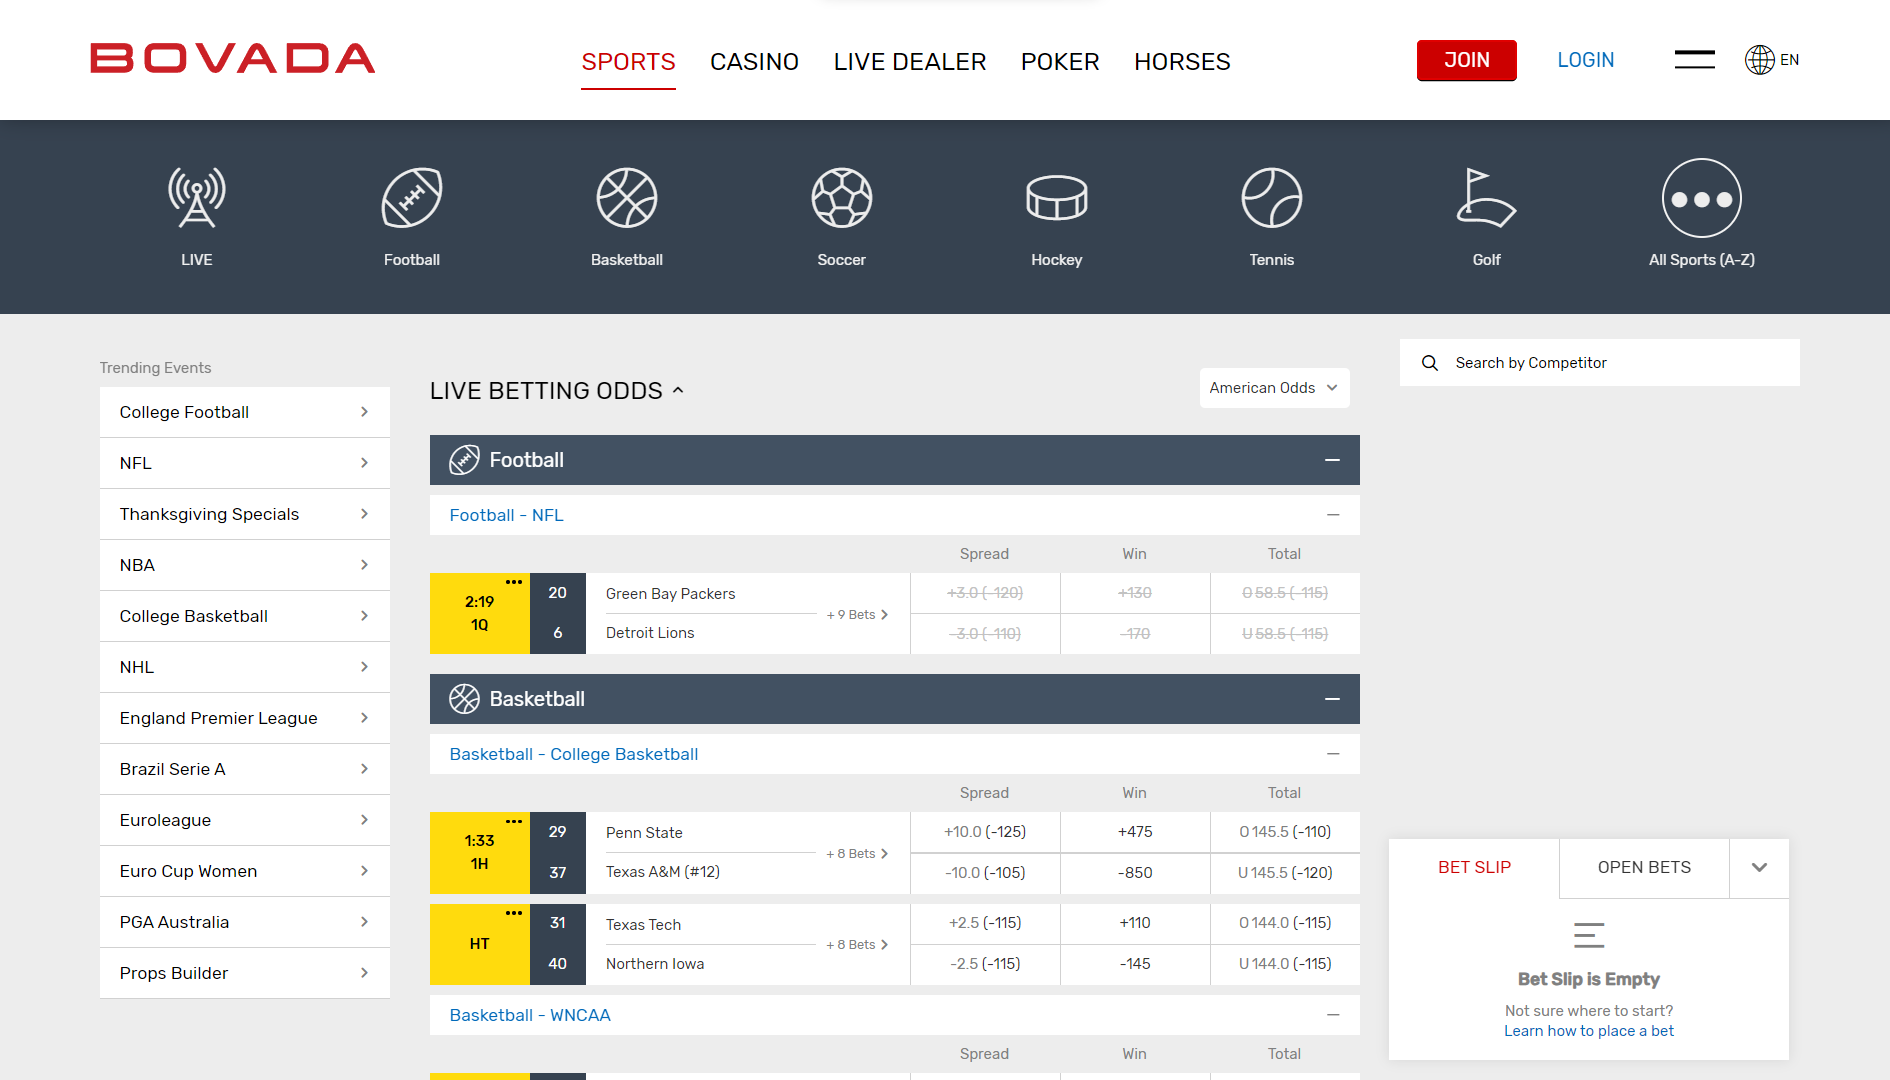1890x1080 pixels.
Task: Open Learn how to place a bet link
Action: pyautogui.click(x=1588, y=1031)
